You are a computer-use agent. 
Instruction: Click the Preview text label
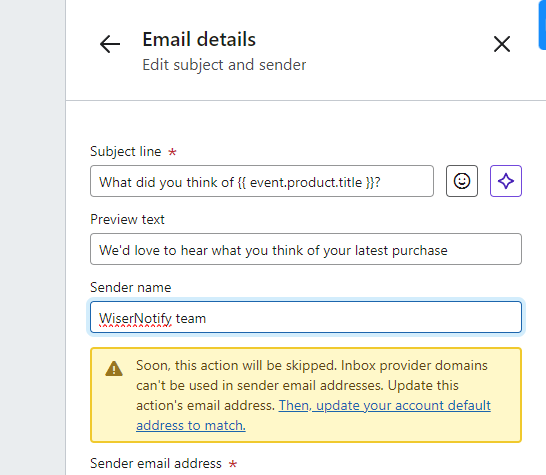tap(127, 219)
